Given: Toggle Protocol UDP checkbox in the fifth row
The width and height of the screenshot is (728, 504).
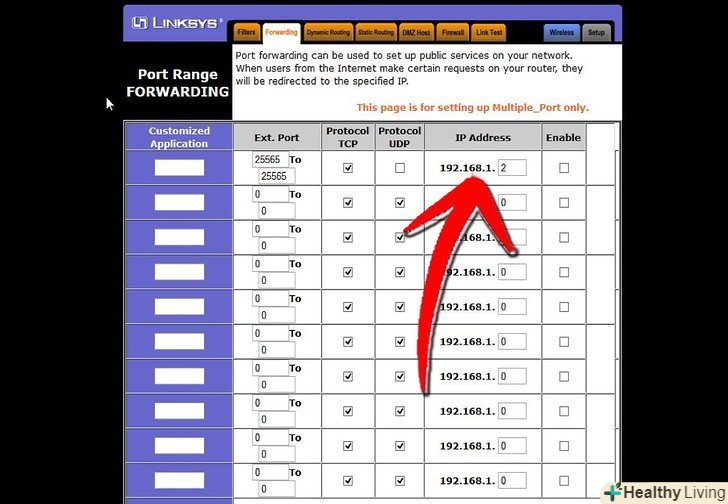Looking at the screenshot, I should [400, 307].
